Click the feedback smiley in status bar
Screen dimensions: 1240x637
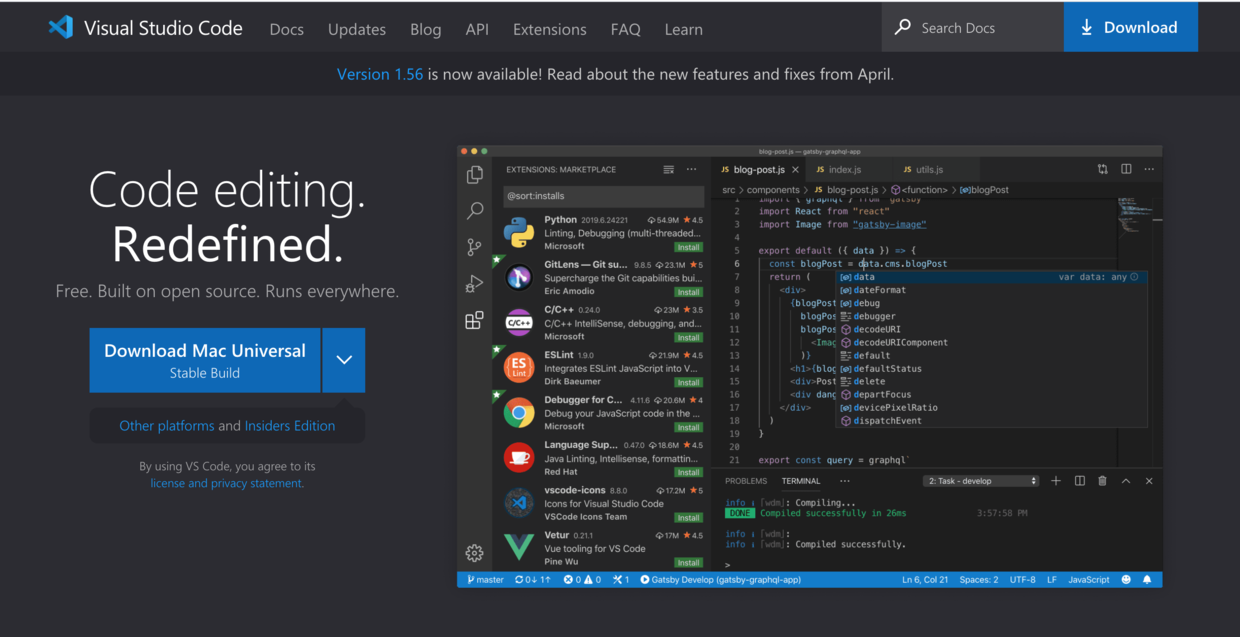click(1126, 580)
